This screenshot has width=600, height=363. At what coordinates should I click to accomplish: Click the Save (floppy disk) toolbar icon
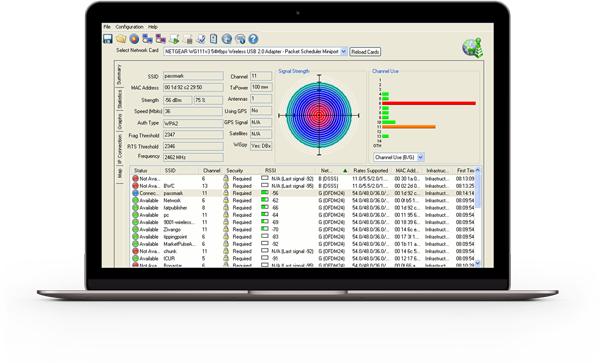pos(108,39)
